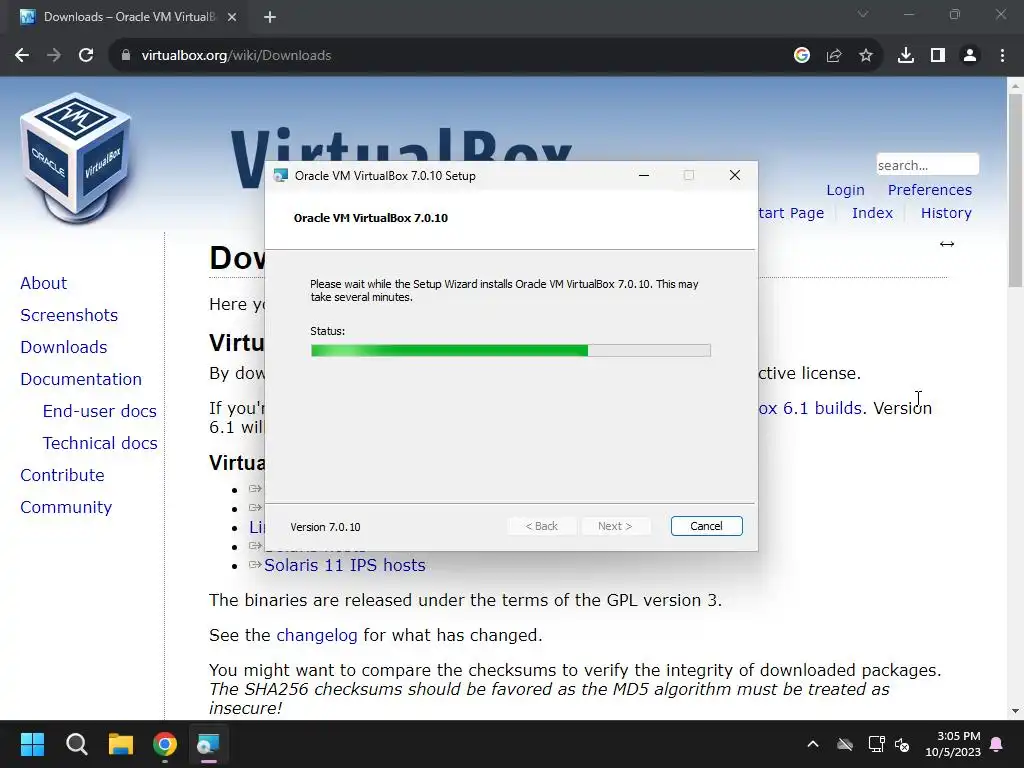Open Technical docs link
The height and width of the screenshot is (768, 1024).
pos(100,443)
